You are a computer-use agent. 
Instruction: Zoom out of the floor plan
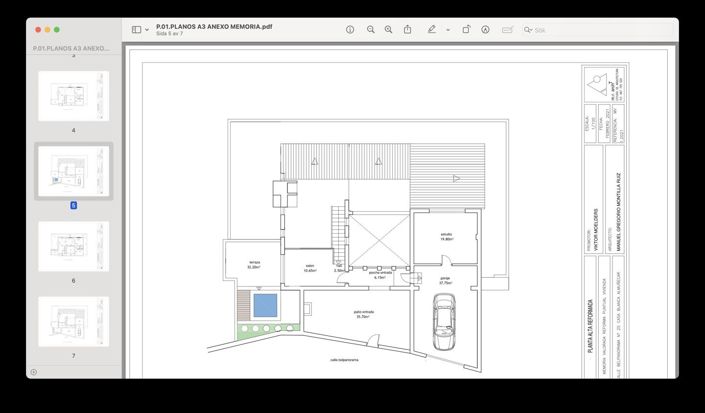click(x=370, y=30)
